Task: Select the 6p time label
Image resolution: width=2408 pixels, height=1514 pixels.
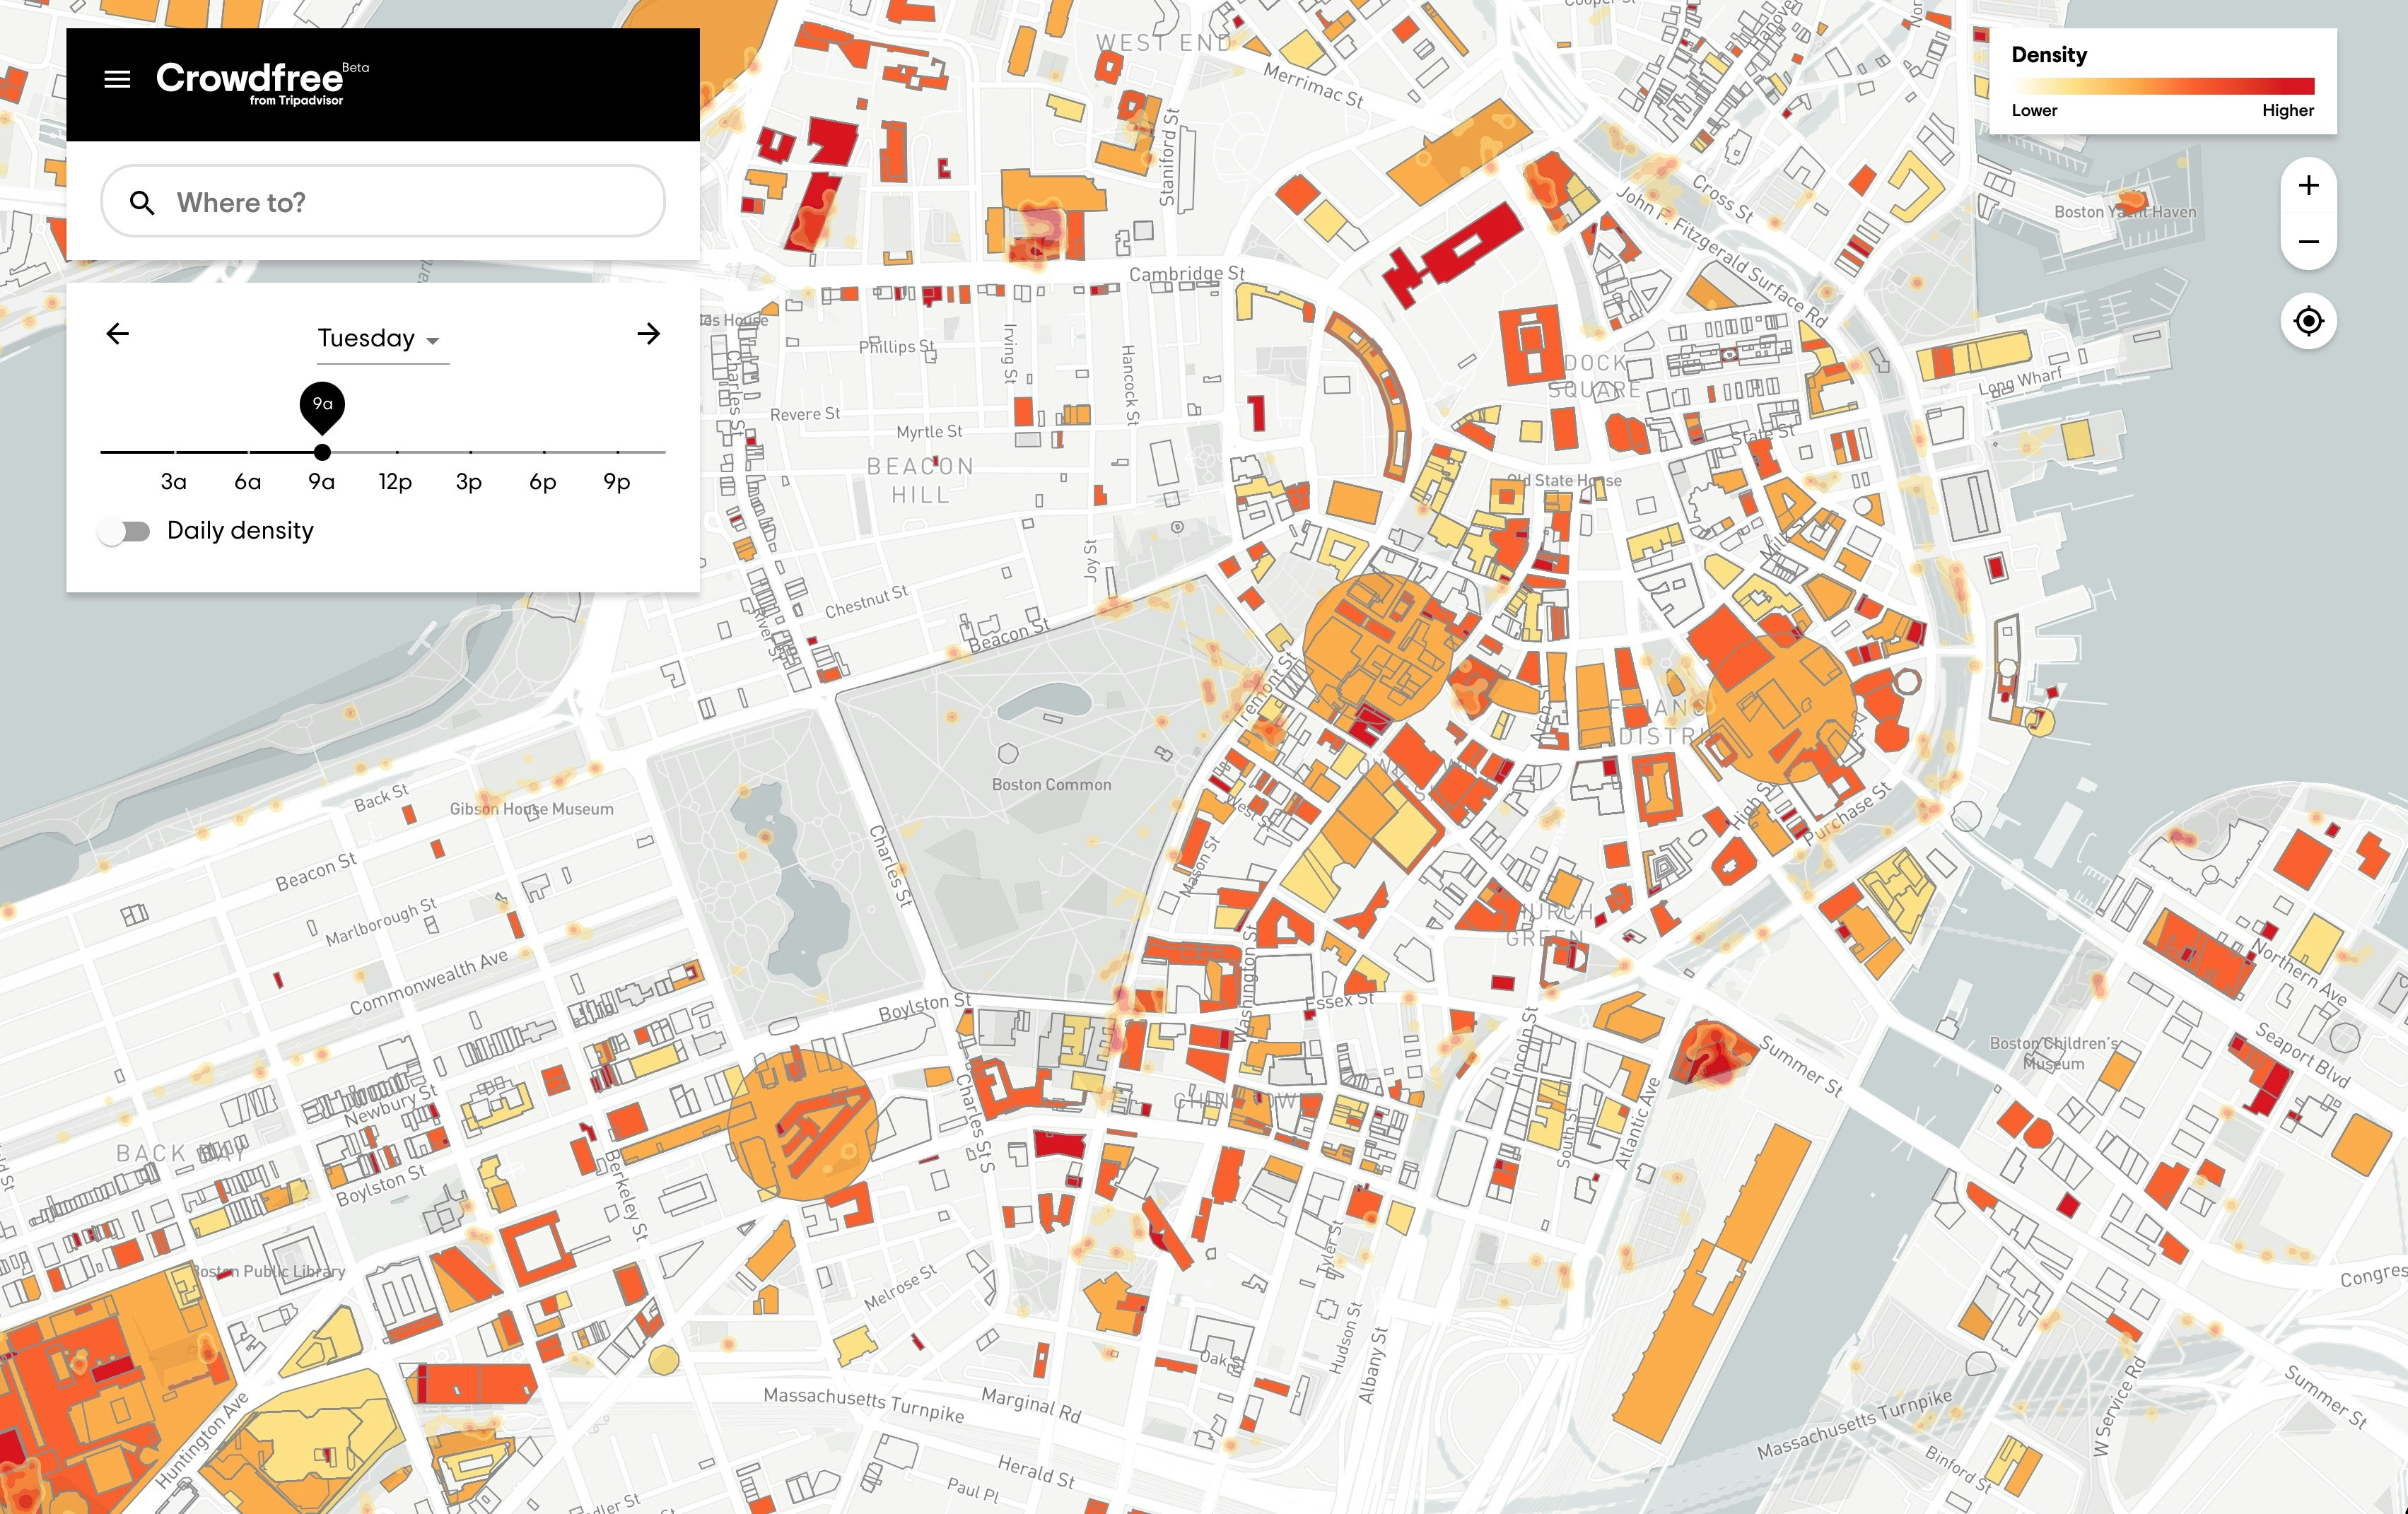Action: [543, 482]
